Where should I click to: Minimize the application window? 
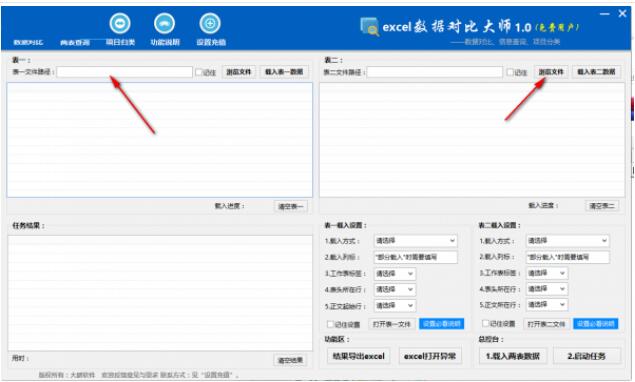click(605, 14)
